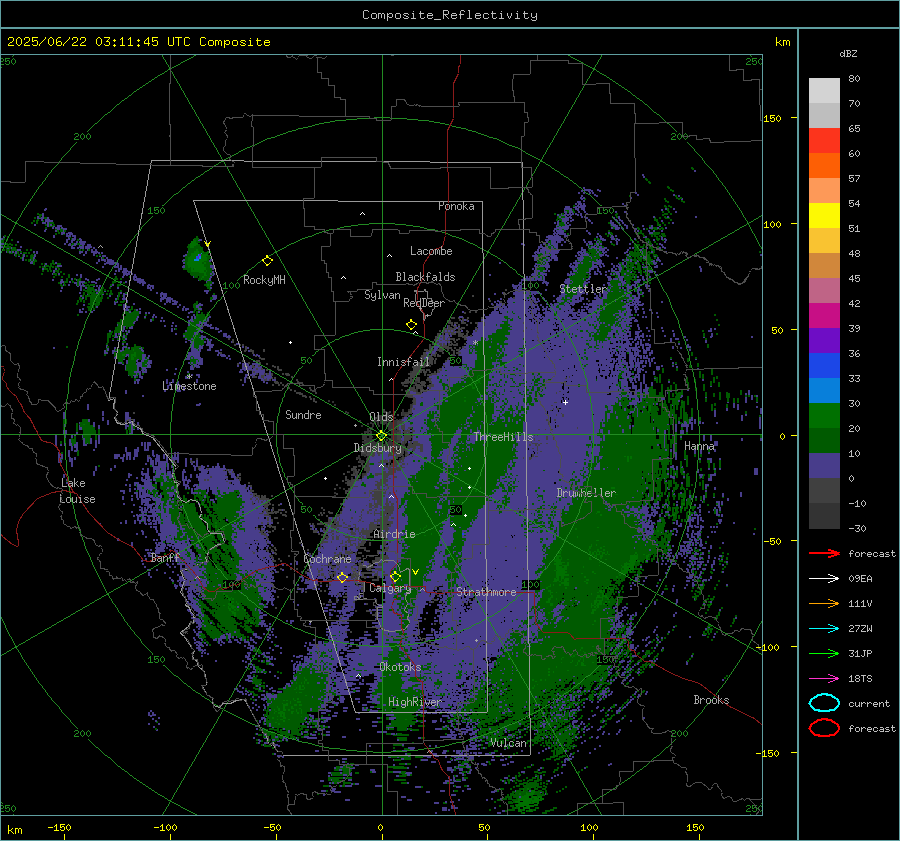Click the 80 dBZ light gray swatch
This screenshot has height=841, width=900.
coord(824,90)
